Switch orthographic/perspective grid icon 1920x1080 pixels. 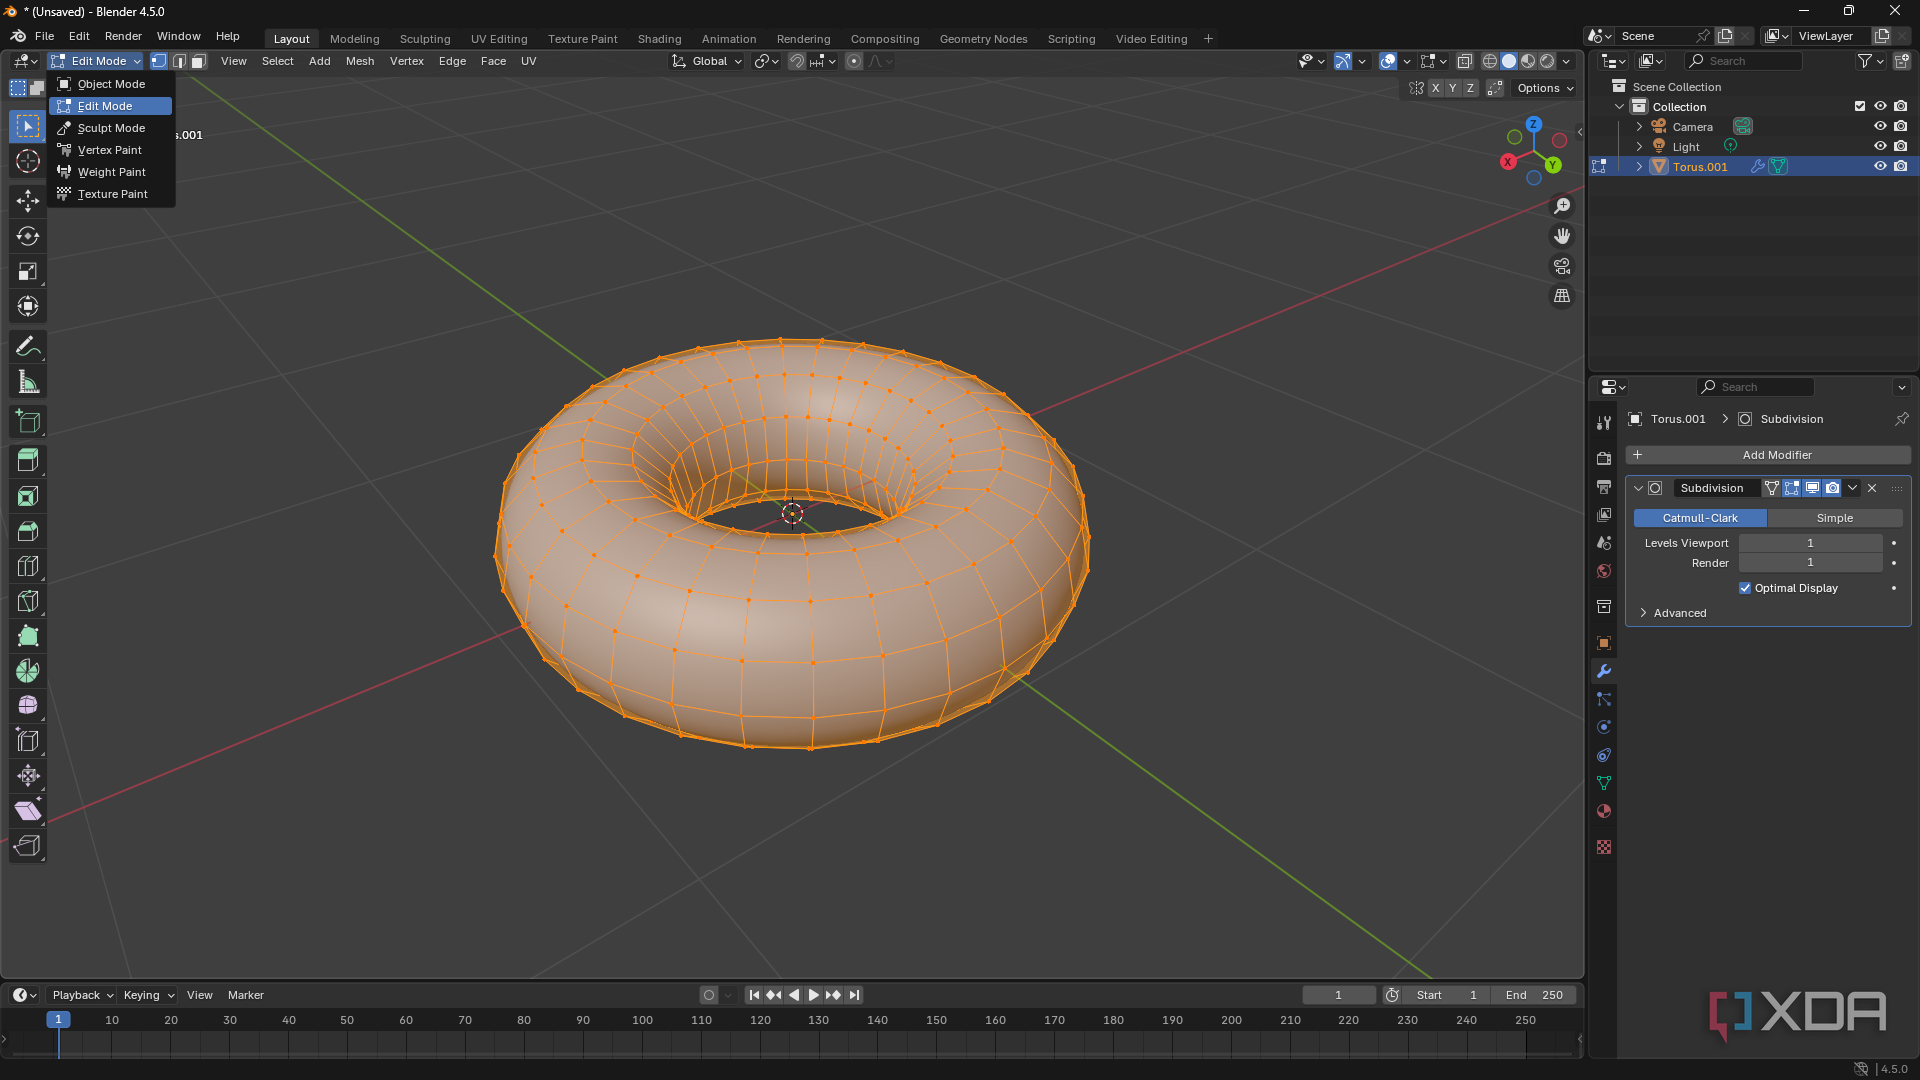point(1562,296)
